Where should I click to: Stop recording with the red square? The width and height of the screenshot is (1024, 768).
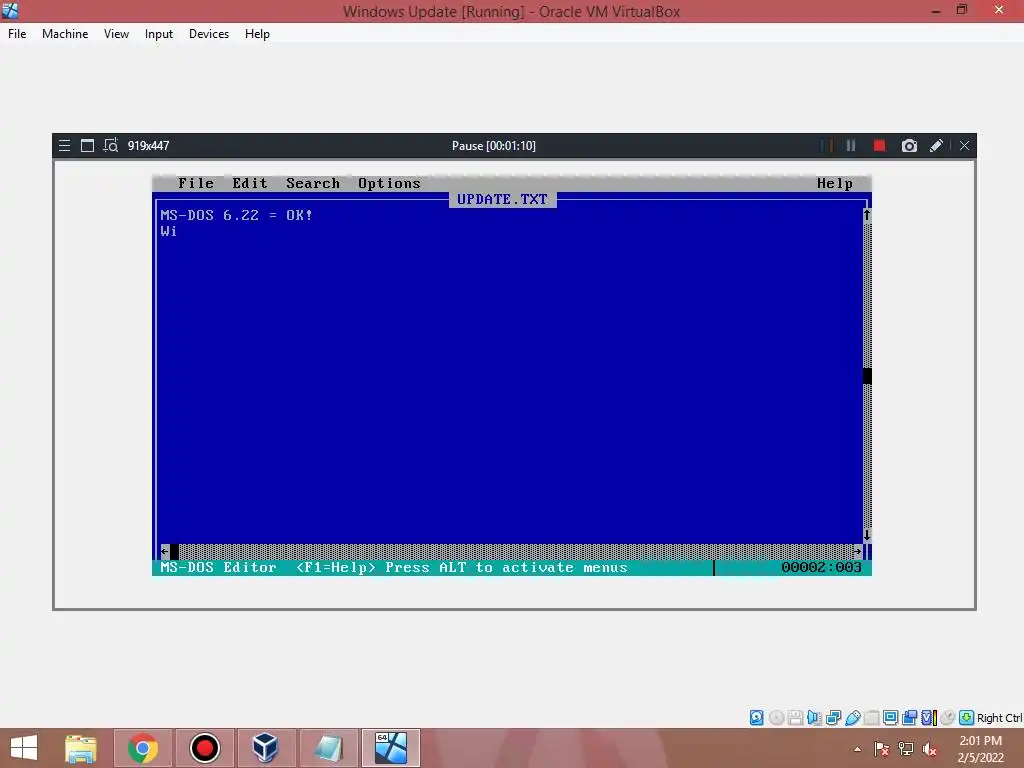click(879, 146)
